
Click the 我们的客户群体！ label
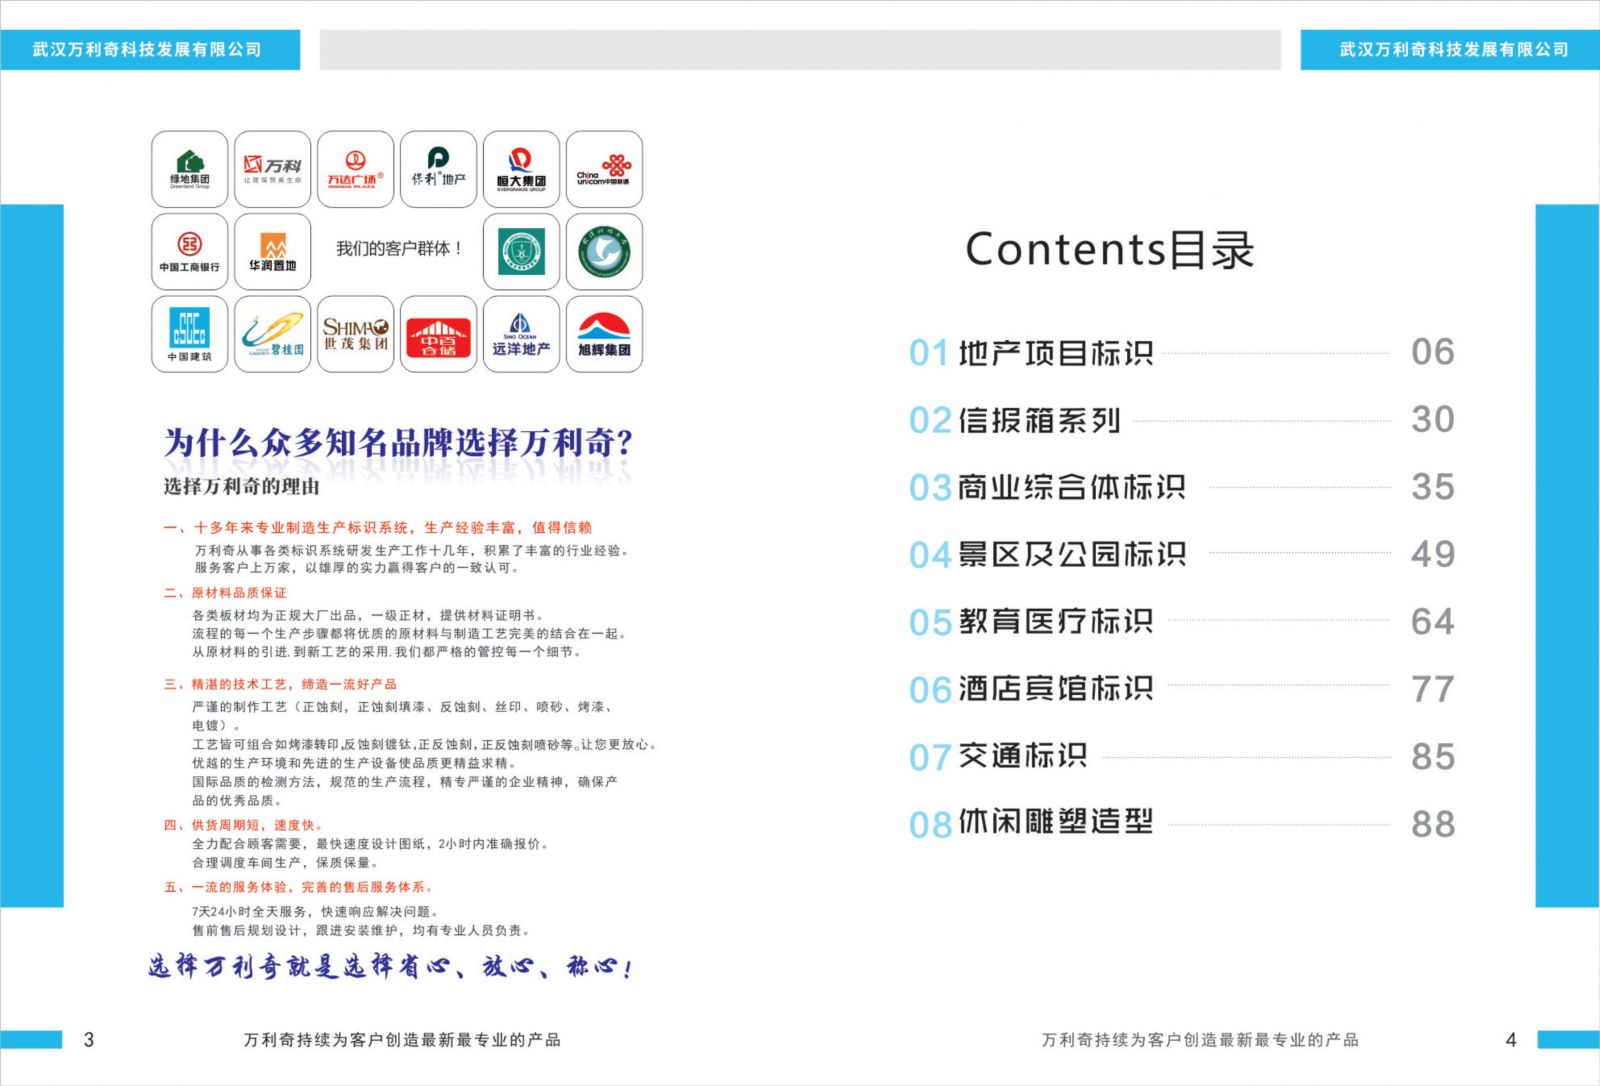pyautogui.click(x=398, y=248)
